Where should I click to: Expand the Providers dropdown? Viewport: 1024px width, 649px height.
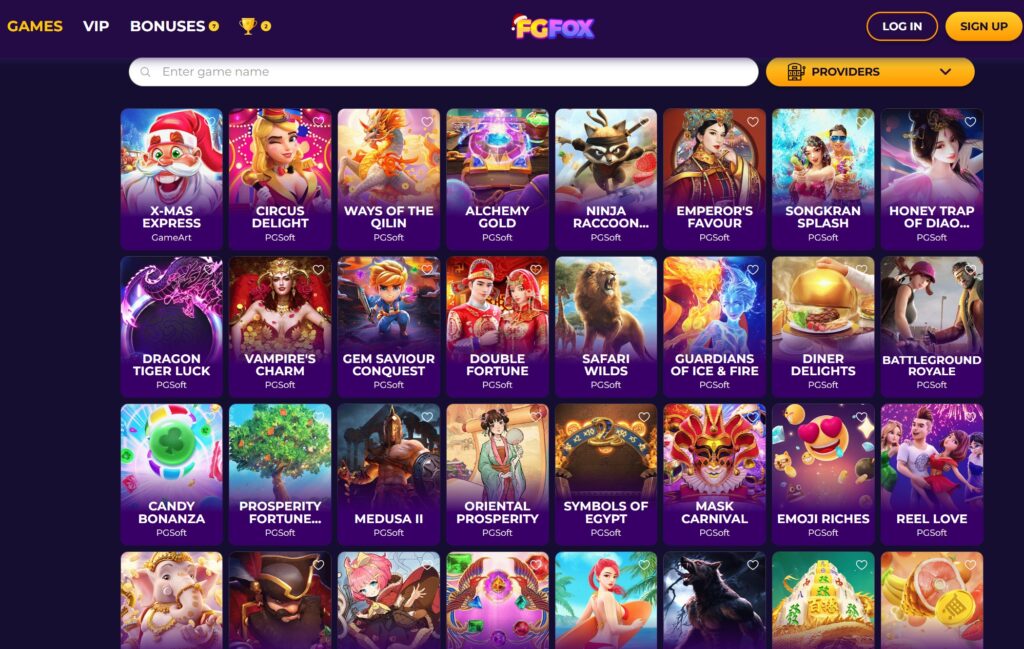click(870, 72)
